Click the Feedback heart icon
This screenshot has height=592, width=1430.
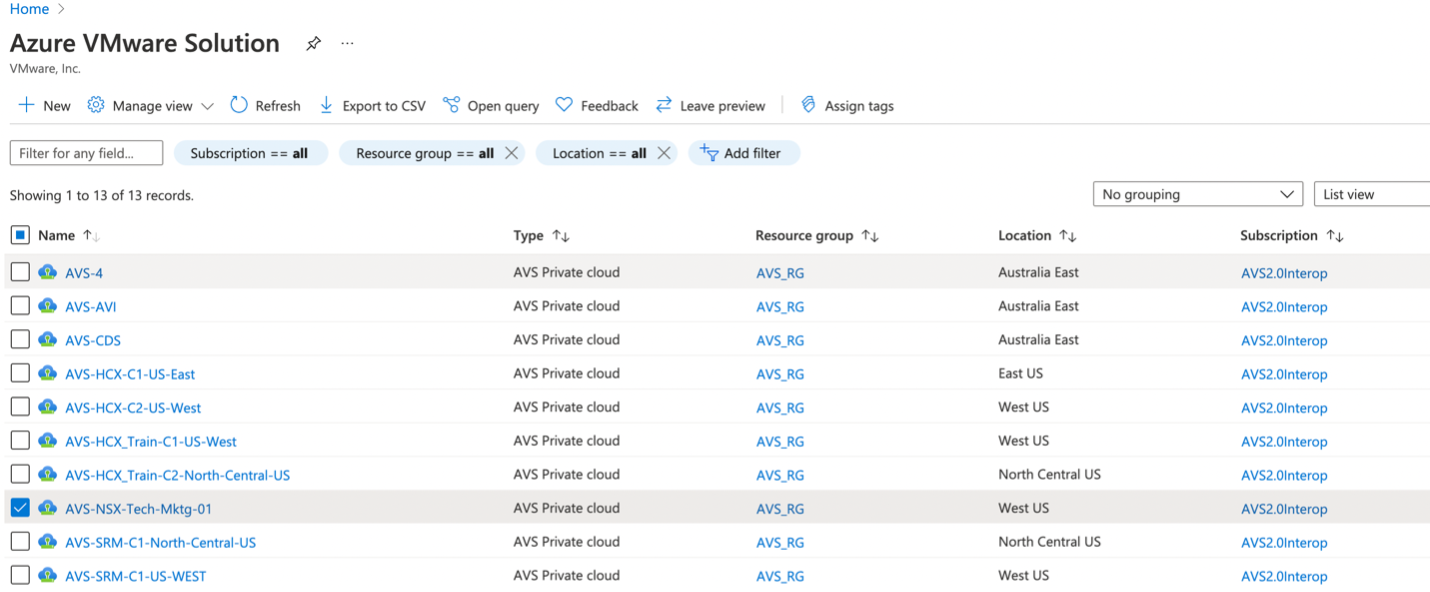point(564,105)
